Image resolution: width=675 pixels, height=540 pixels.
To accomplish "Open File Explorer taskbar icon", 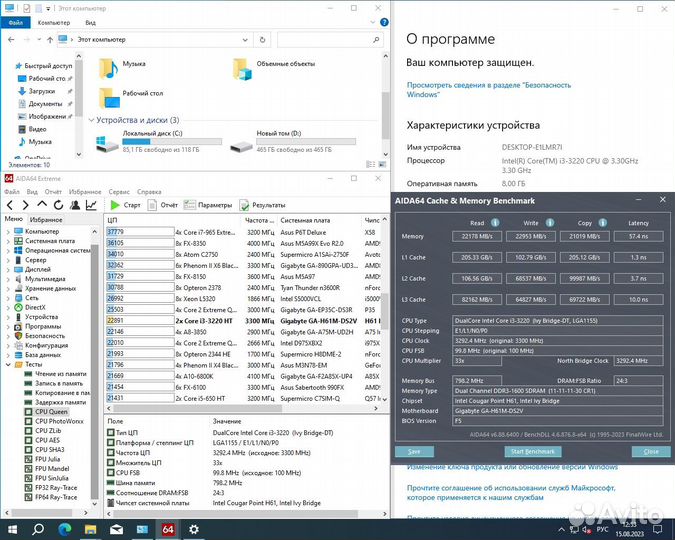I will pos(90,529).
